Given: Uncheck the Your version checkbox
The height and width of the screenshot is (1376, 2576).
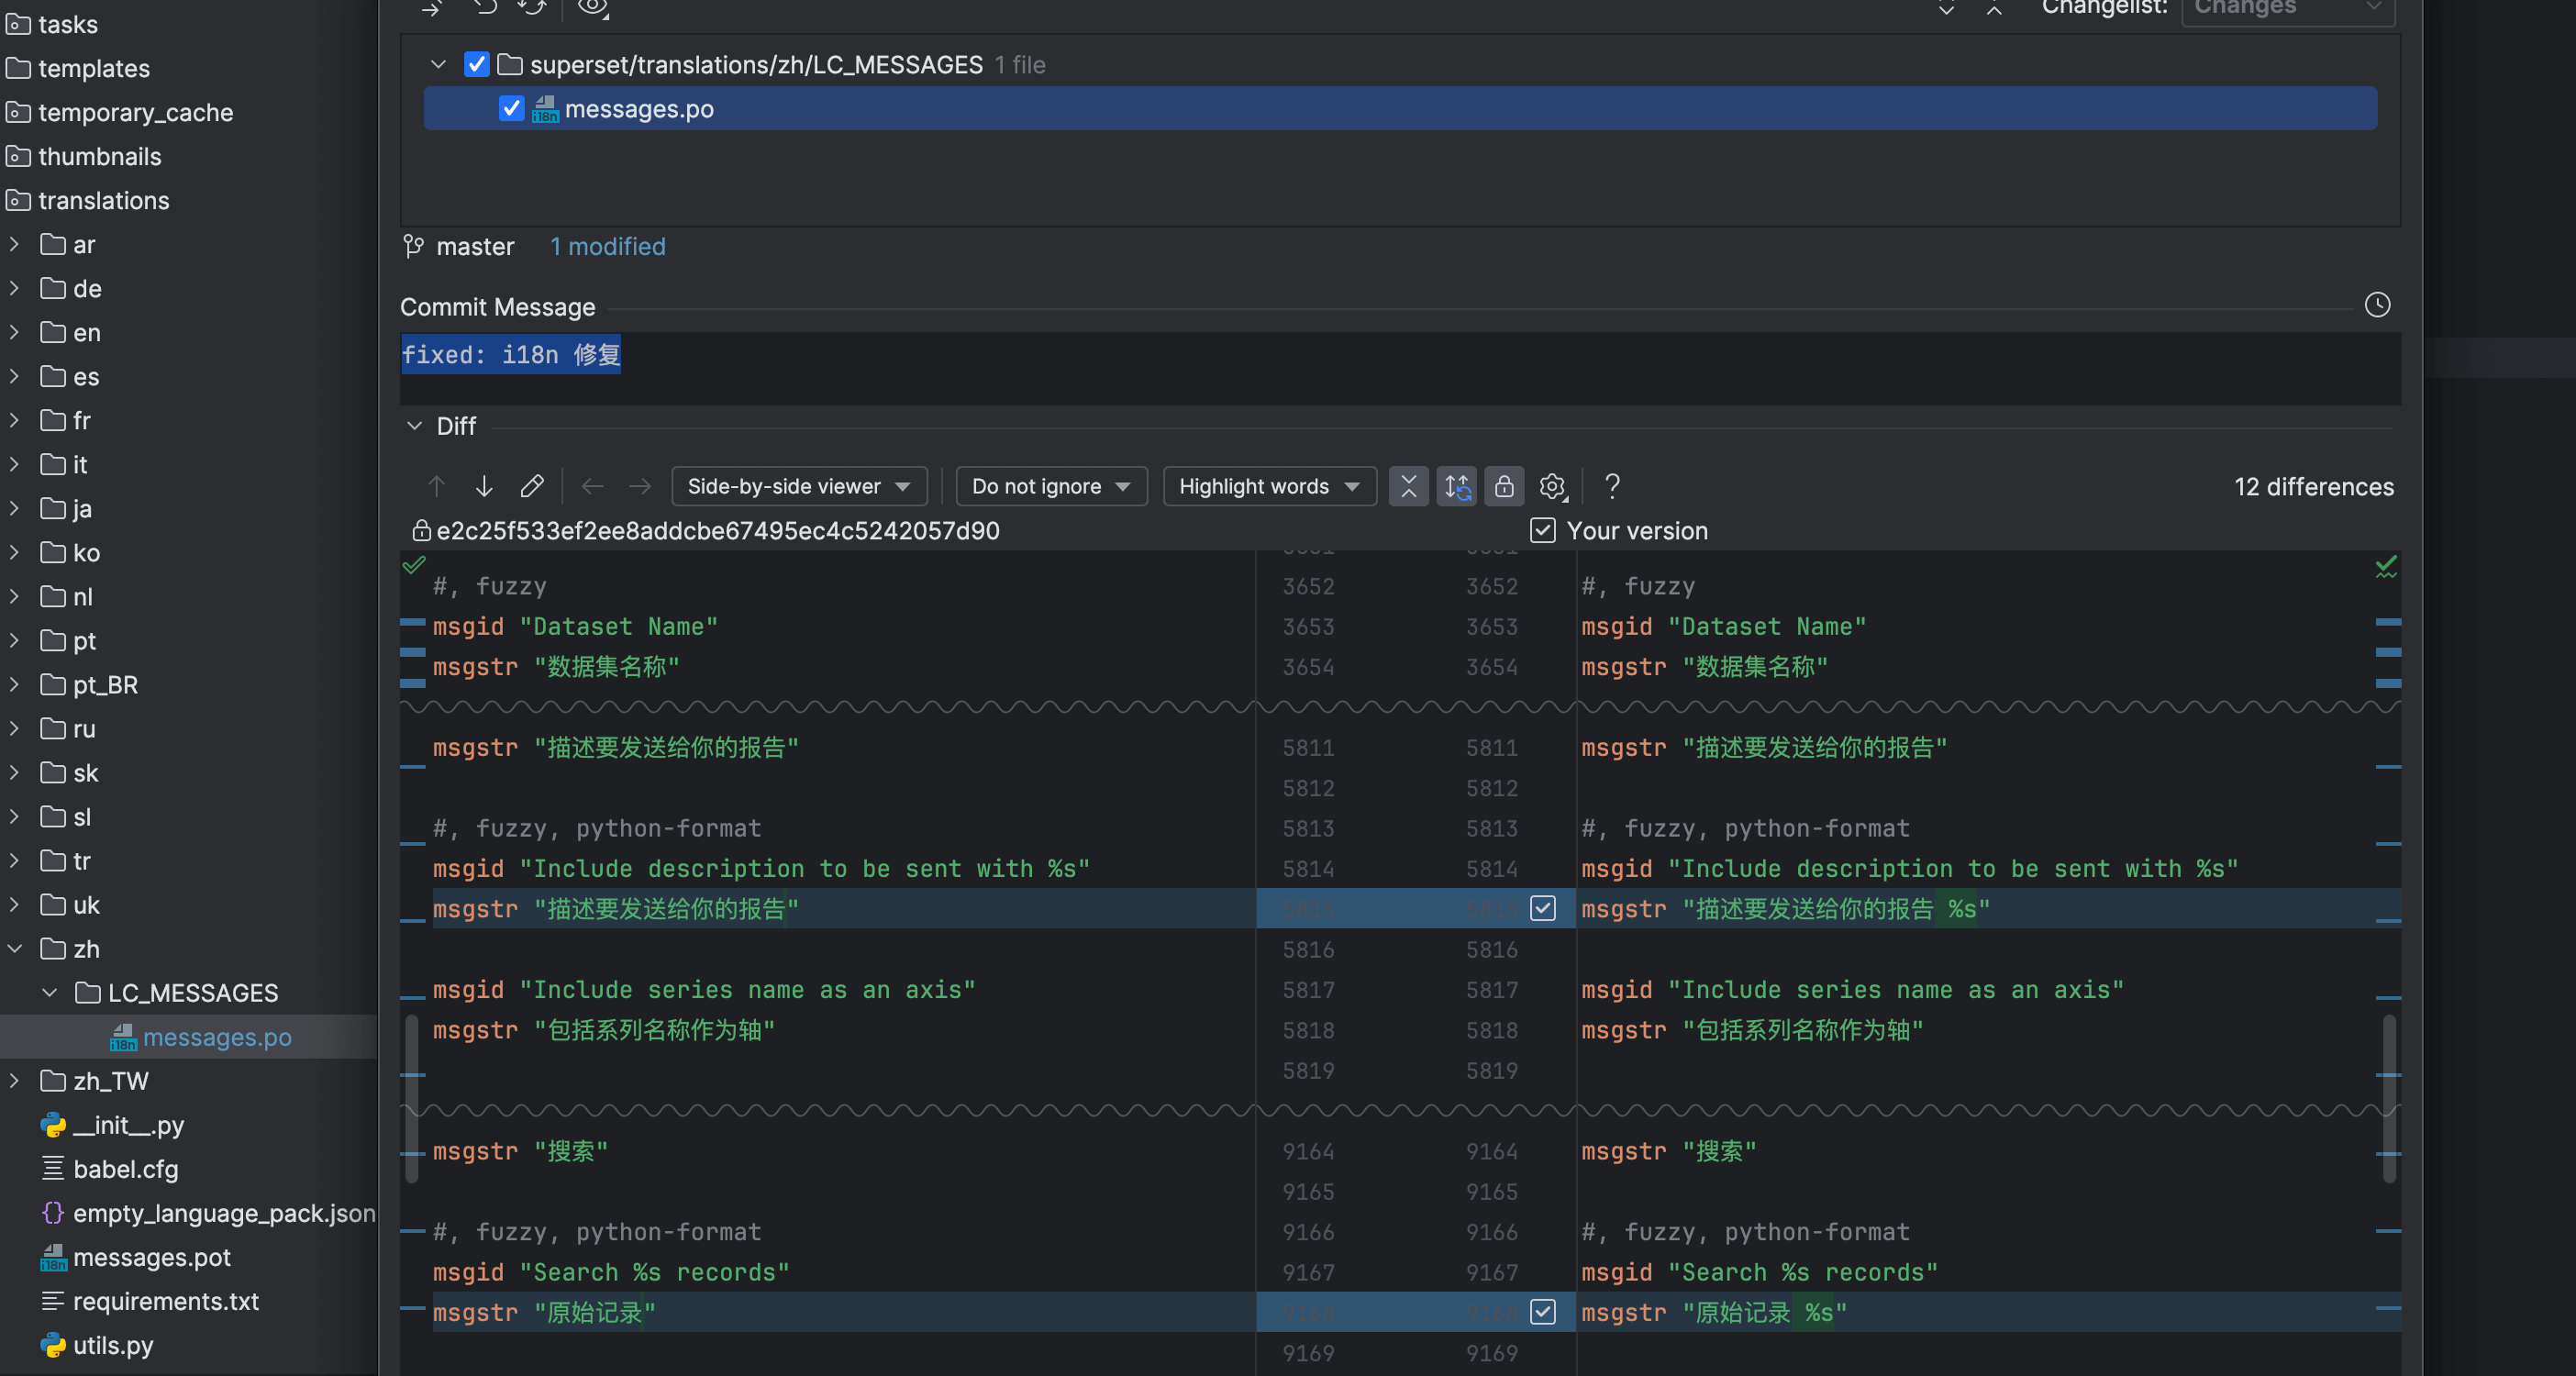Looking at the screenshot, I should pyautogui.click(x=1542, y=531).
